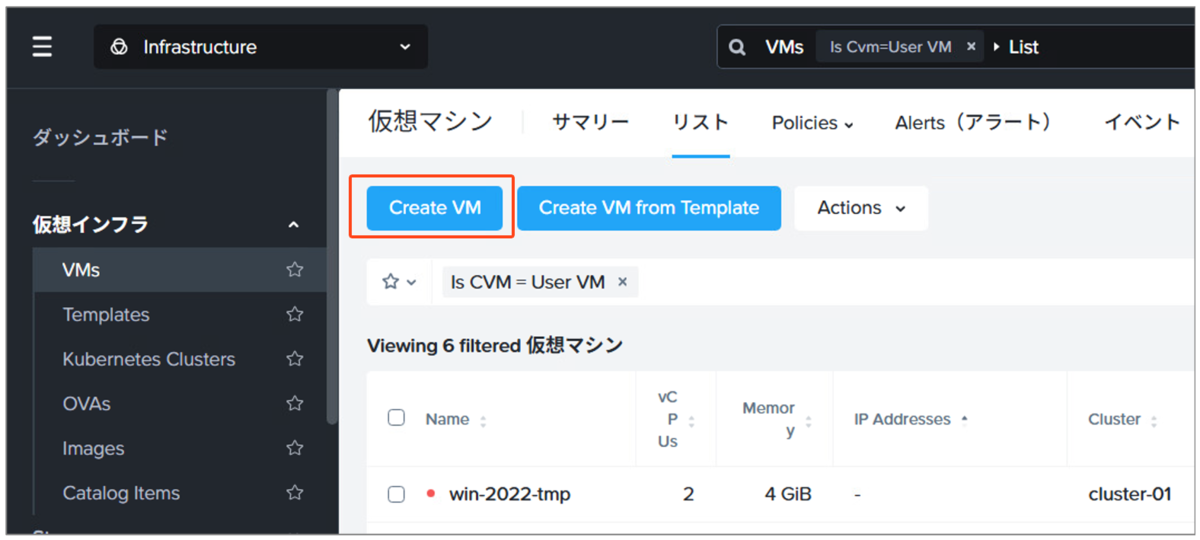Viewport: 1200px width, 540px height.
Task: Click Create VM from Template
Action: click(648, 208)
